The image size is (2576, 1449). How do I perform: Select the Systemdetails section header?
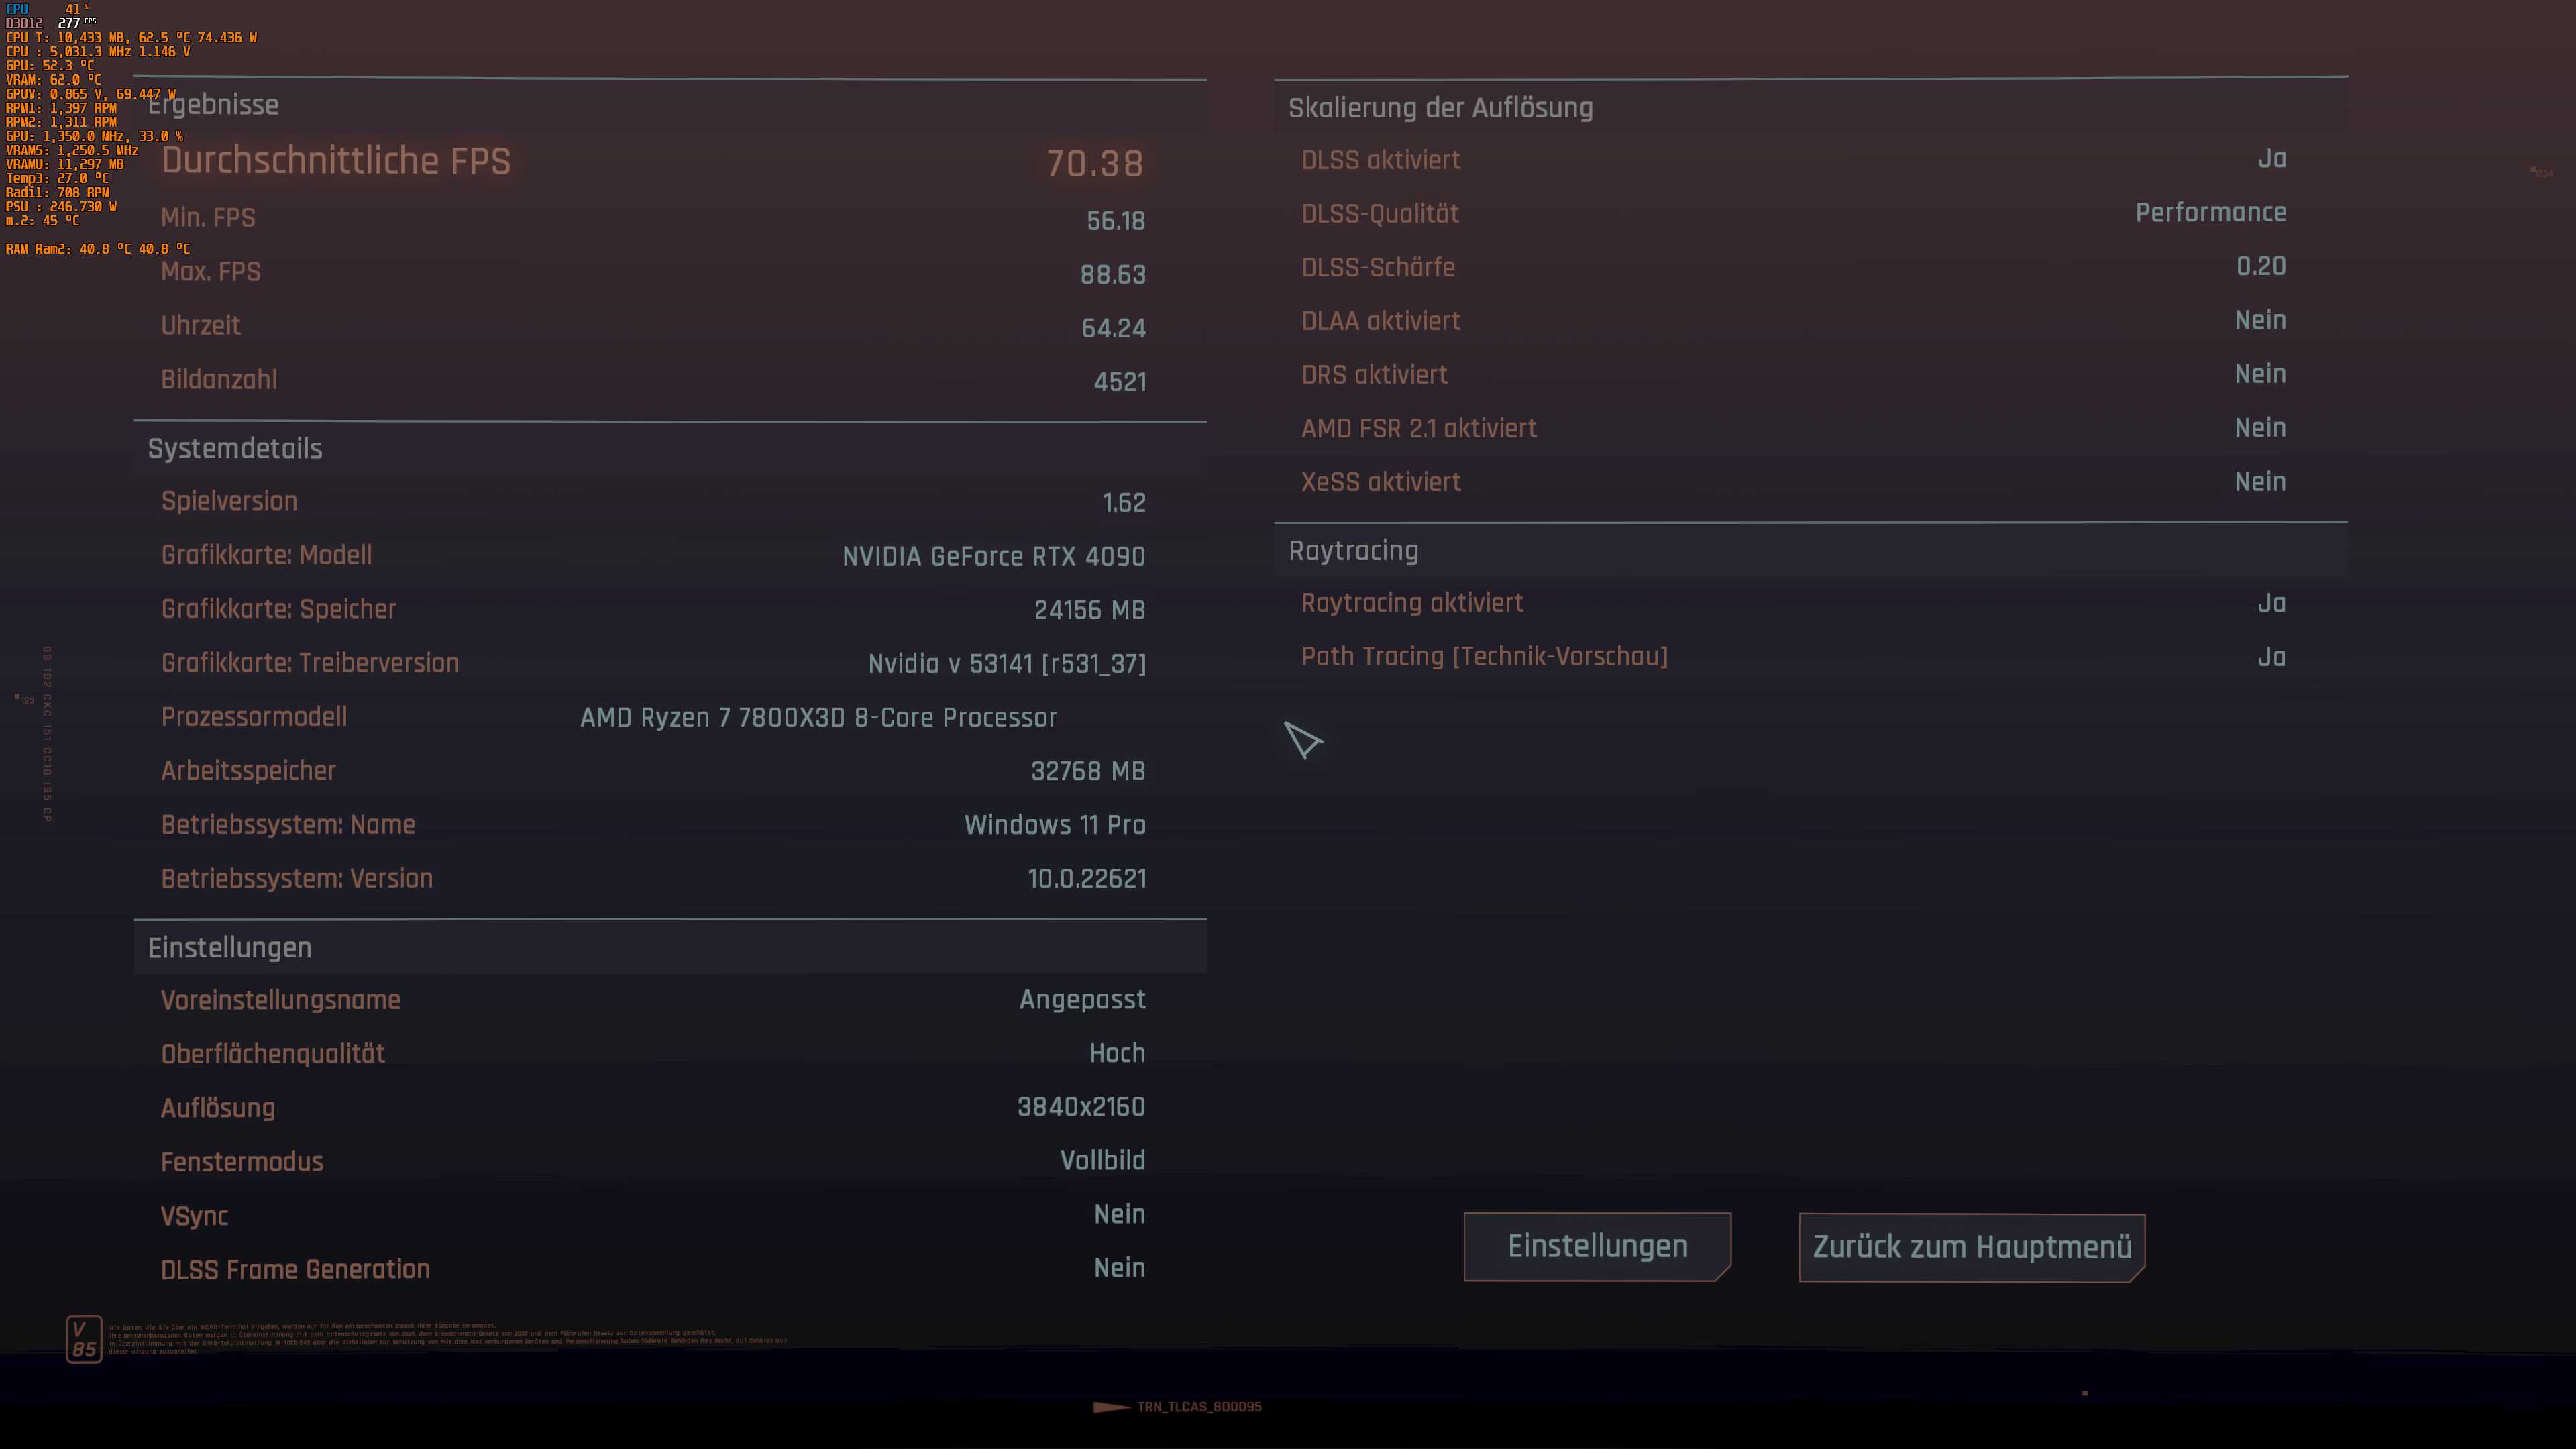pyautogui.click(x=235, y=449)
